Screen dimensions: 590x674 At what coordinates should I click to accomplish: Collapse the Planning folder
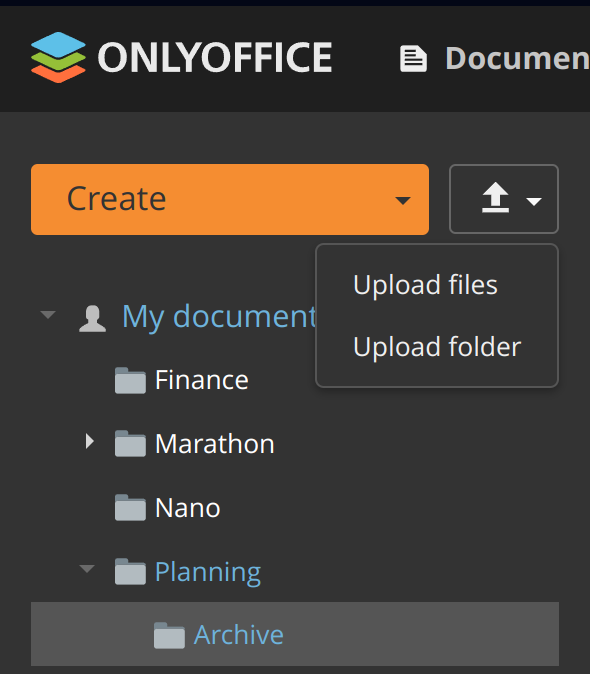[87, 569]
